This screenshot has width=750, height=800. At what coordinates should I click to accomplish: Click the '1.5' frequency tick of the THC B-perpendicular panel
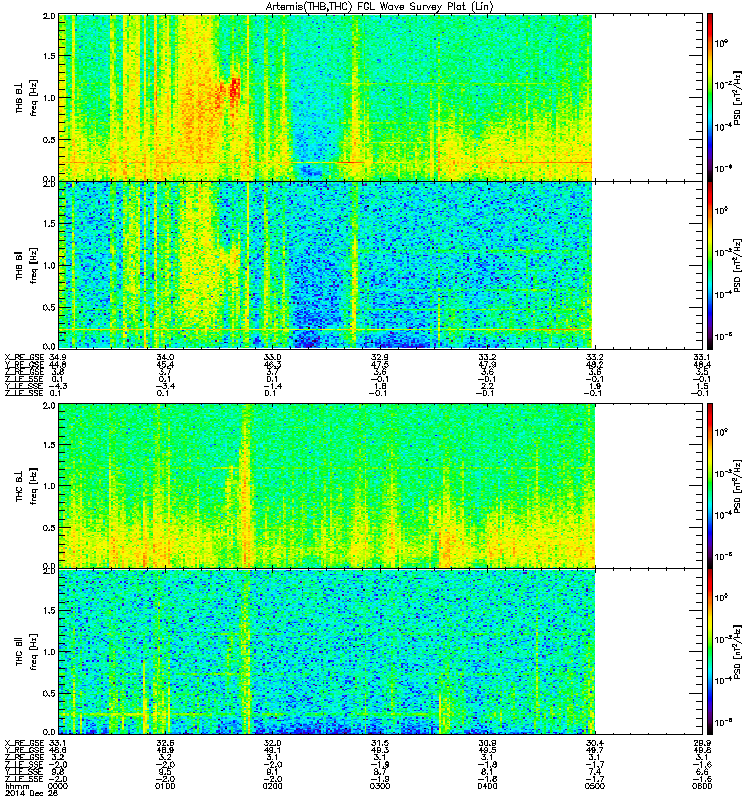(49, 445)
